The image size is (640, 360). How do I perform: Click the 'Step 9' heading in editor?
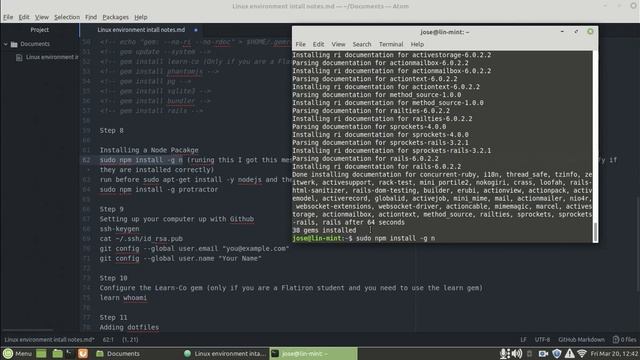[111, 209]
